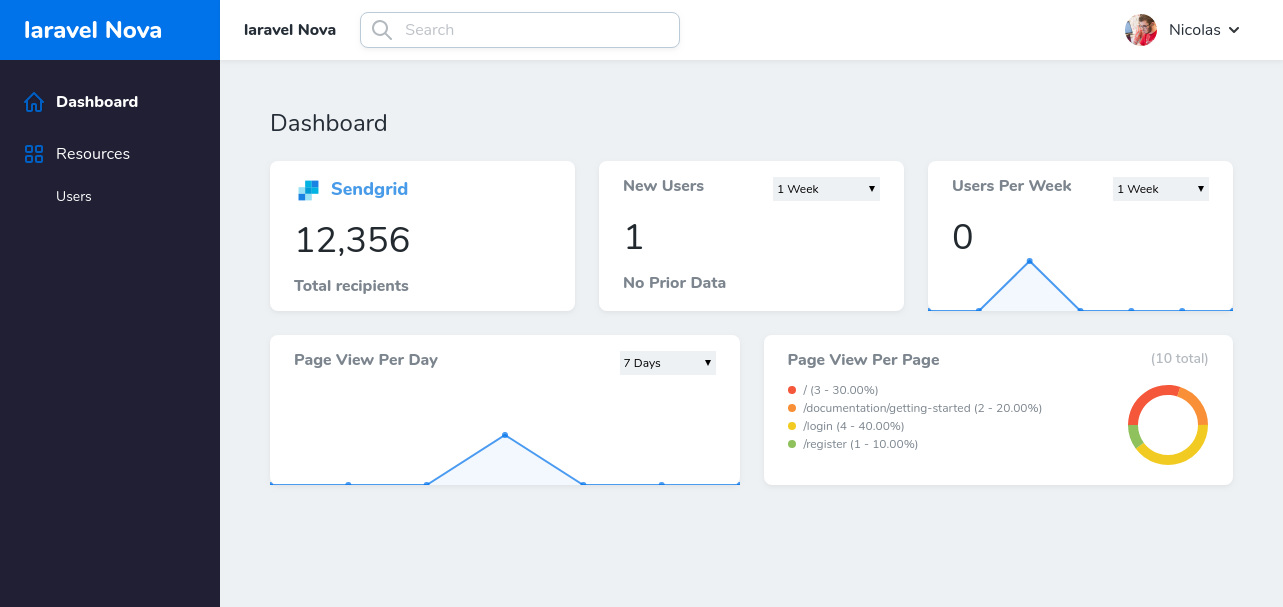Expand the Users Per Week range dropdown
The image size is (1283, 607).
[1160, 189]
